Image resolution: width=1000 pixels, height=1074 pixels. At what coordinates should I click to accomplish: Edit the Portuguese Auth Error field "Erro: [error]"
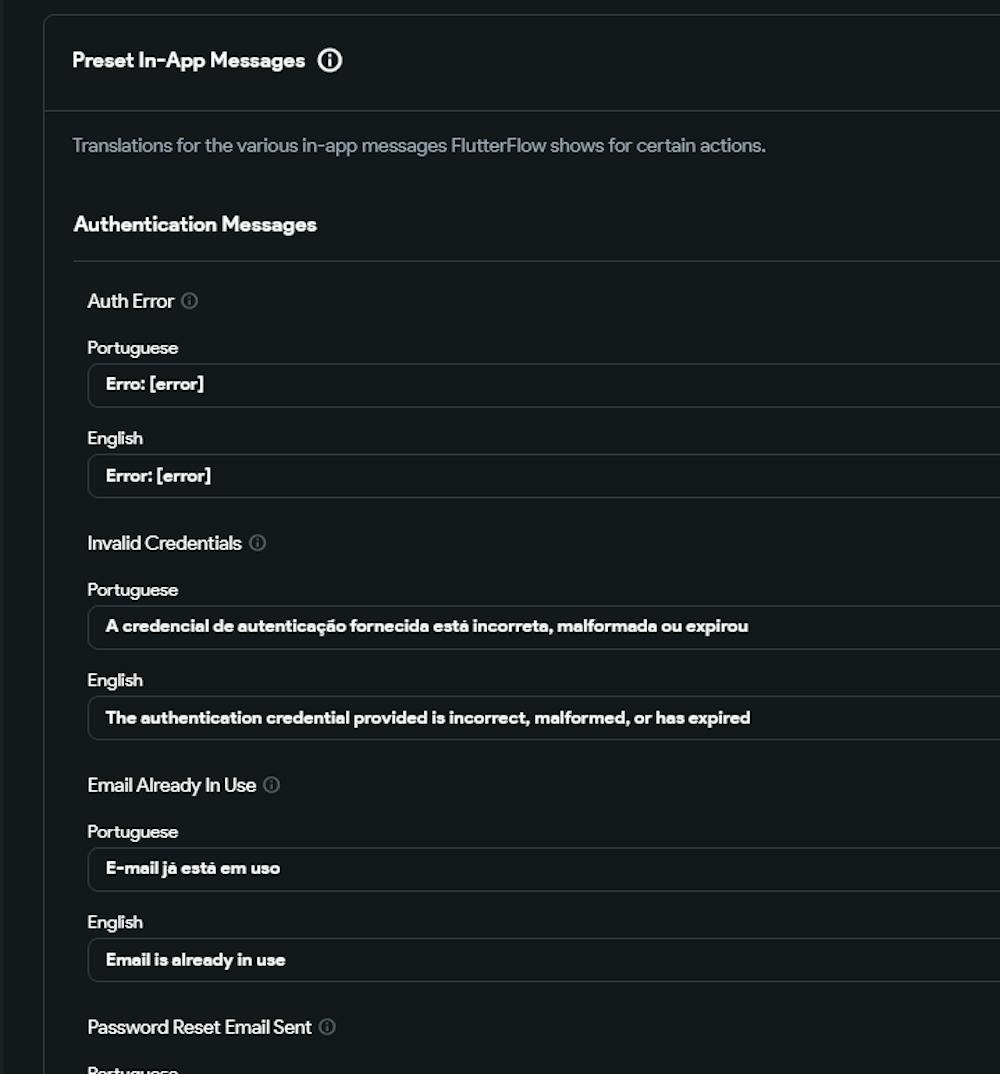point(540,385)
